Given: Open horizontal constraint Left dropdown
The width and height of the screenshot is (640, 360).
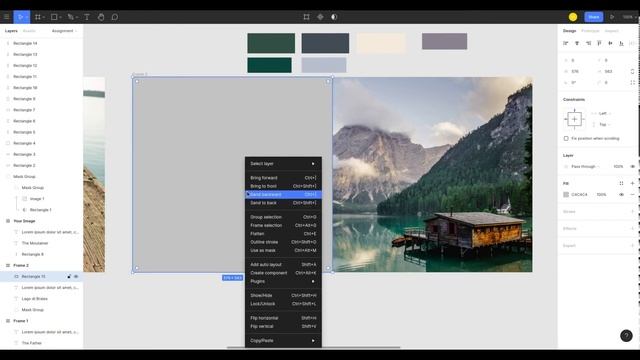Looking at the screenshot, I should click(x=604, y=113).
